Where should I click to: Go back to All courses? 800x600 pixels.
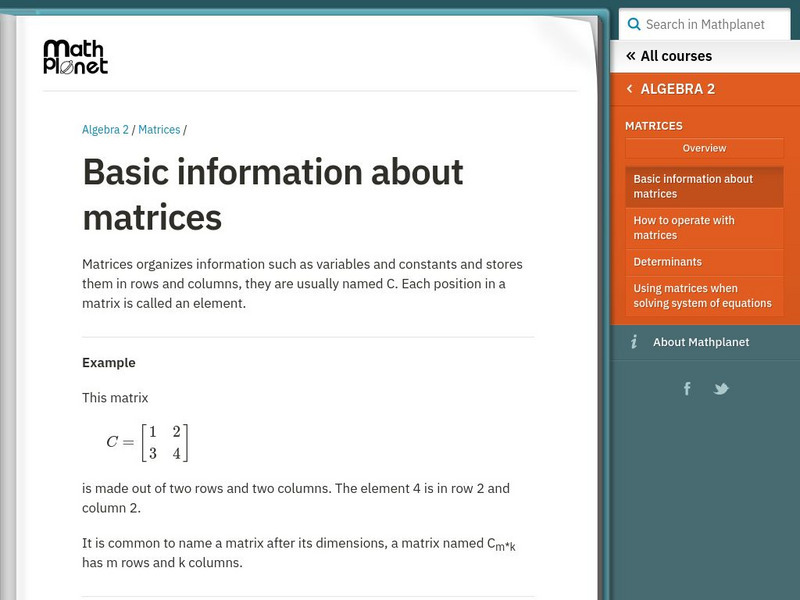[676, 56]
